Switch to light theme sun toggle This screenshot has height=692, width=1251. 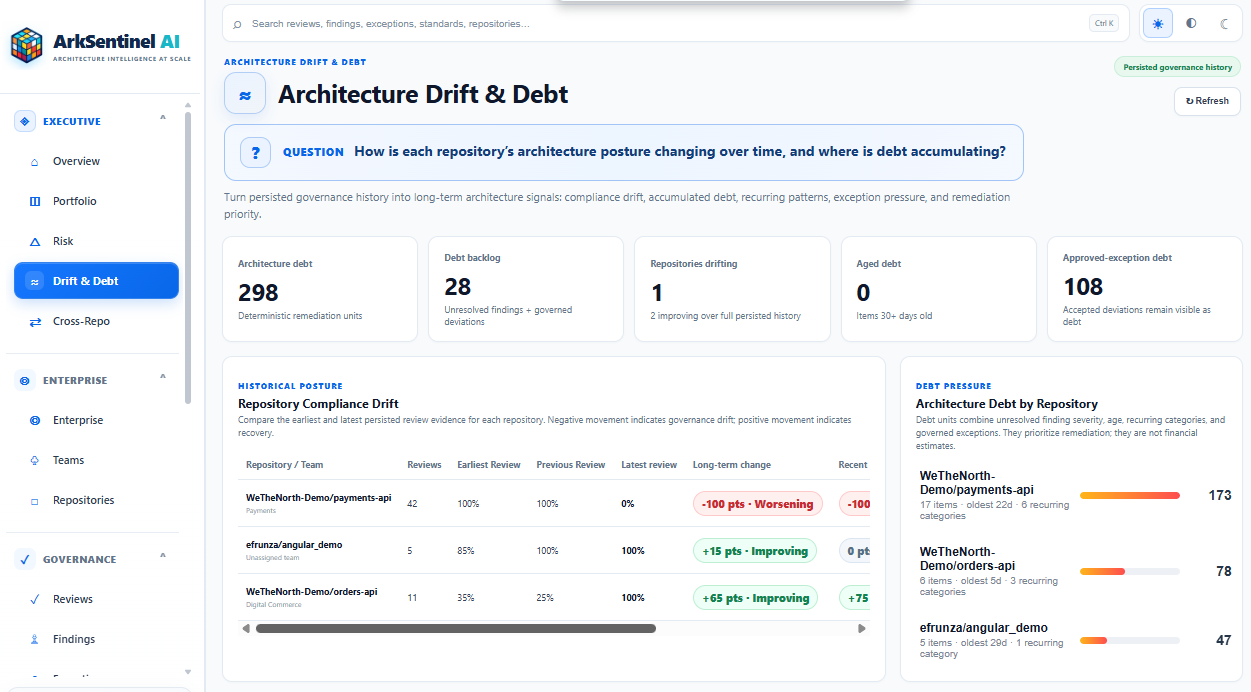1158,23
